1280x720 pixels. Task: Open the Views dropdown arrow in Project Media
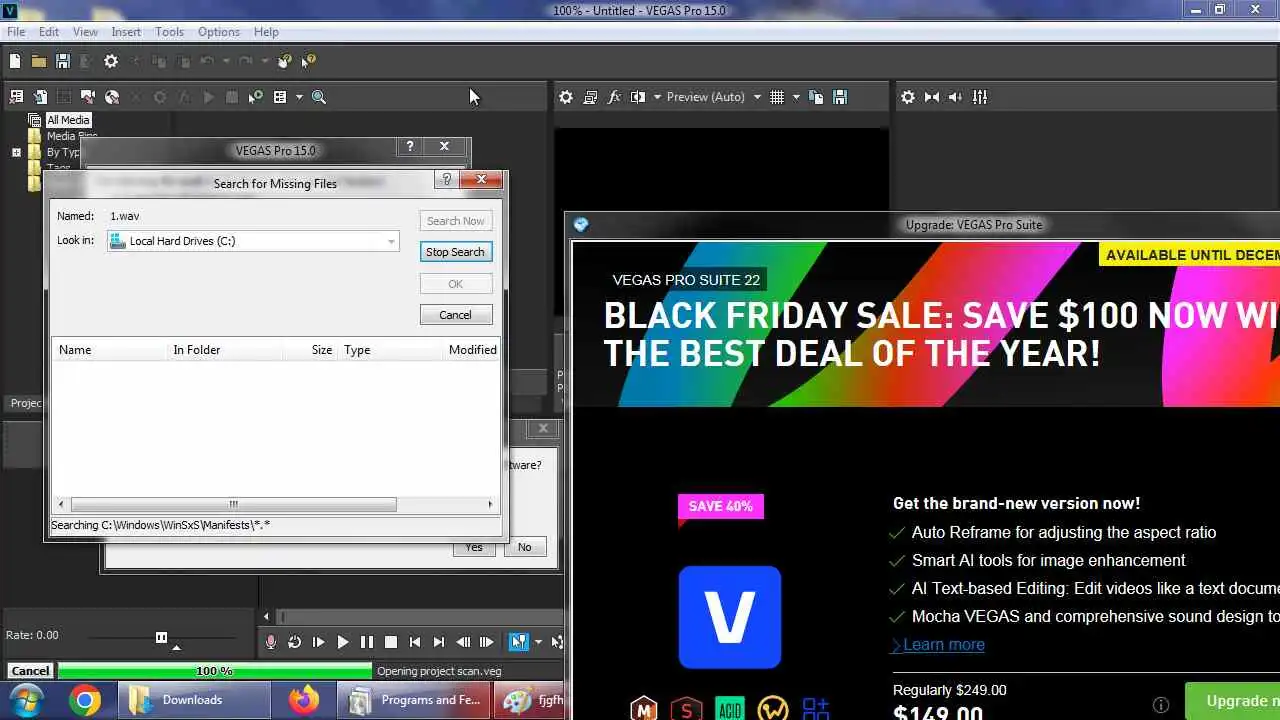299,97
